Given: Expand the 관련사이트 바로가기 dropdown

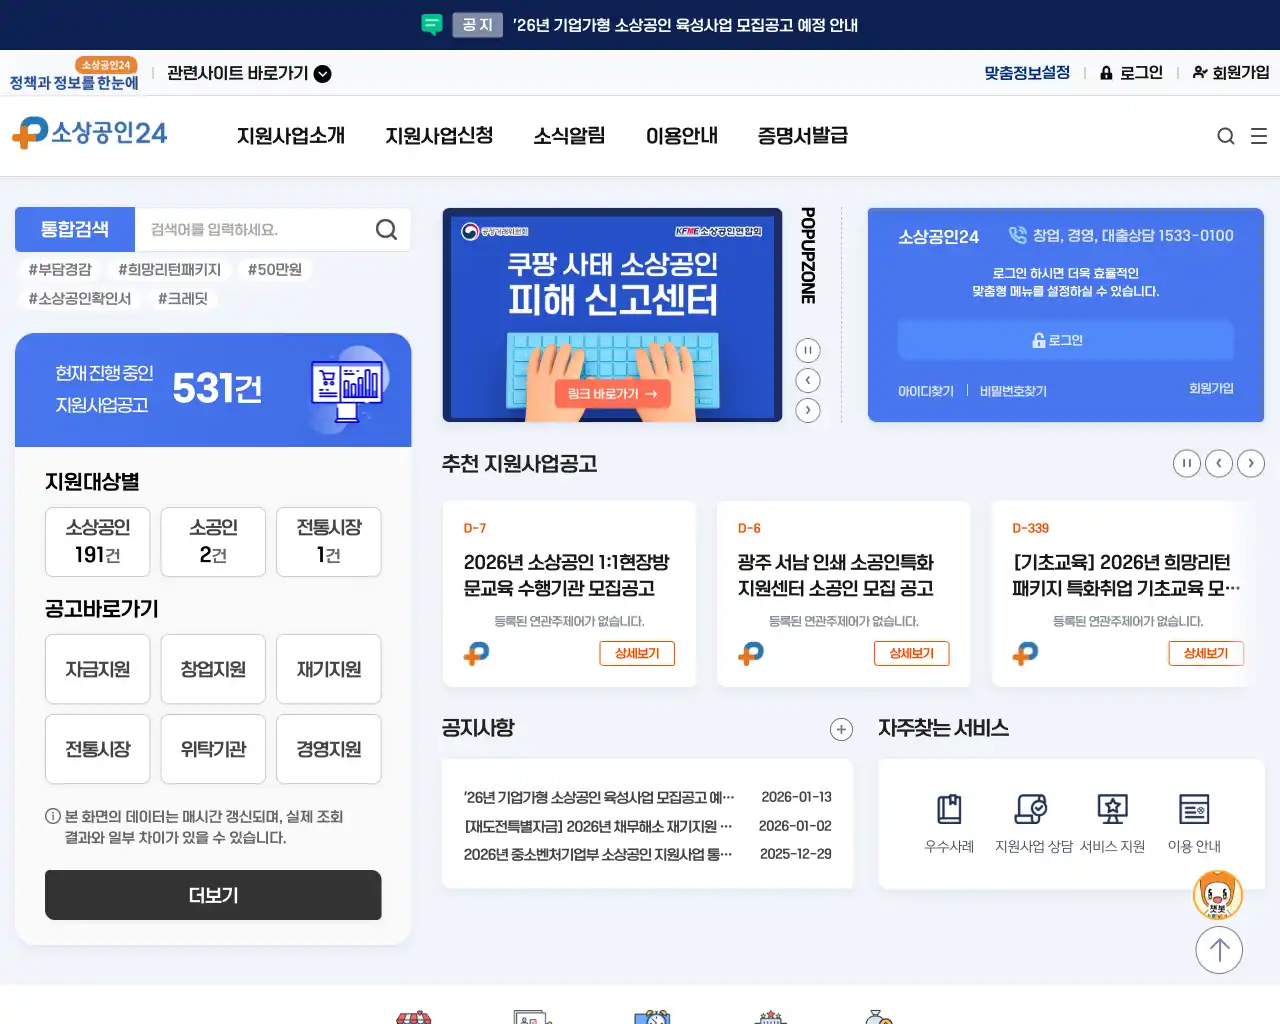Looking at the screenshot, I should click(x=320, y=73).
